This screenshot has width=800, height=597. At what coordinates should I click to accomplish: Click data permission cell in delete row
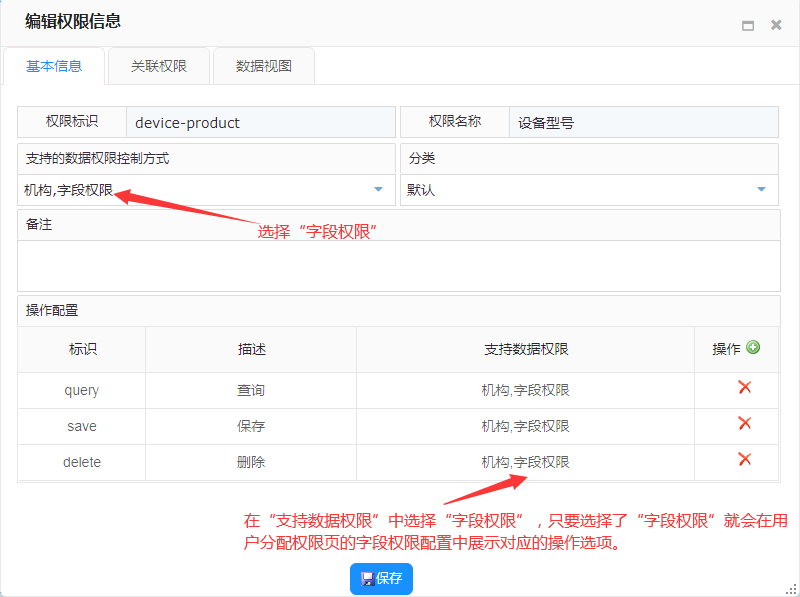pyautogui.click(x=526, y=462)
